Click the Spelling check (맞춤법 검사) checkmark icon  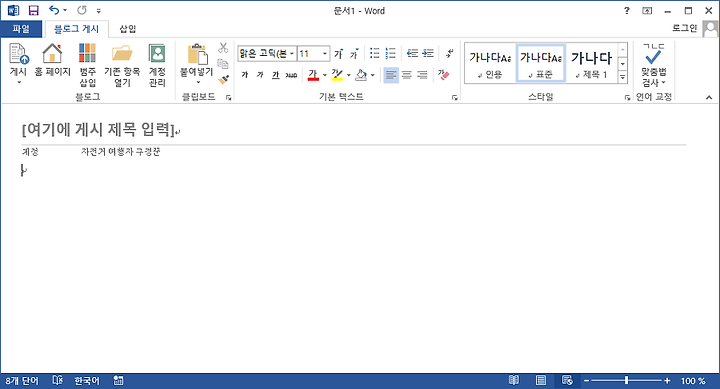click(x=653, y=55)
